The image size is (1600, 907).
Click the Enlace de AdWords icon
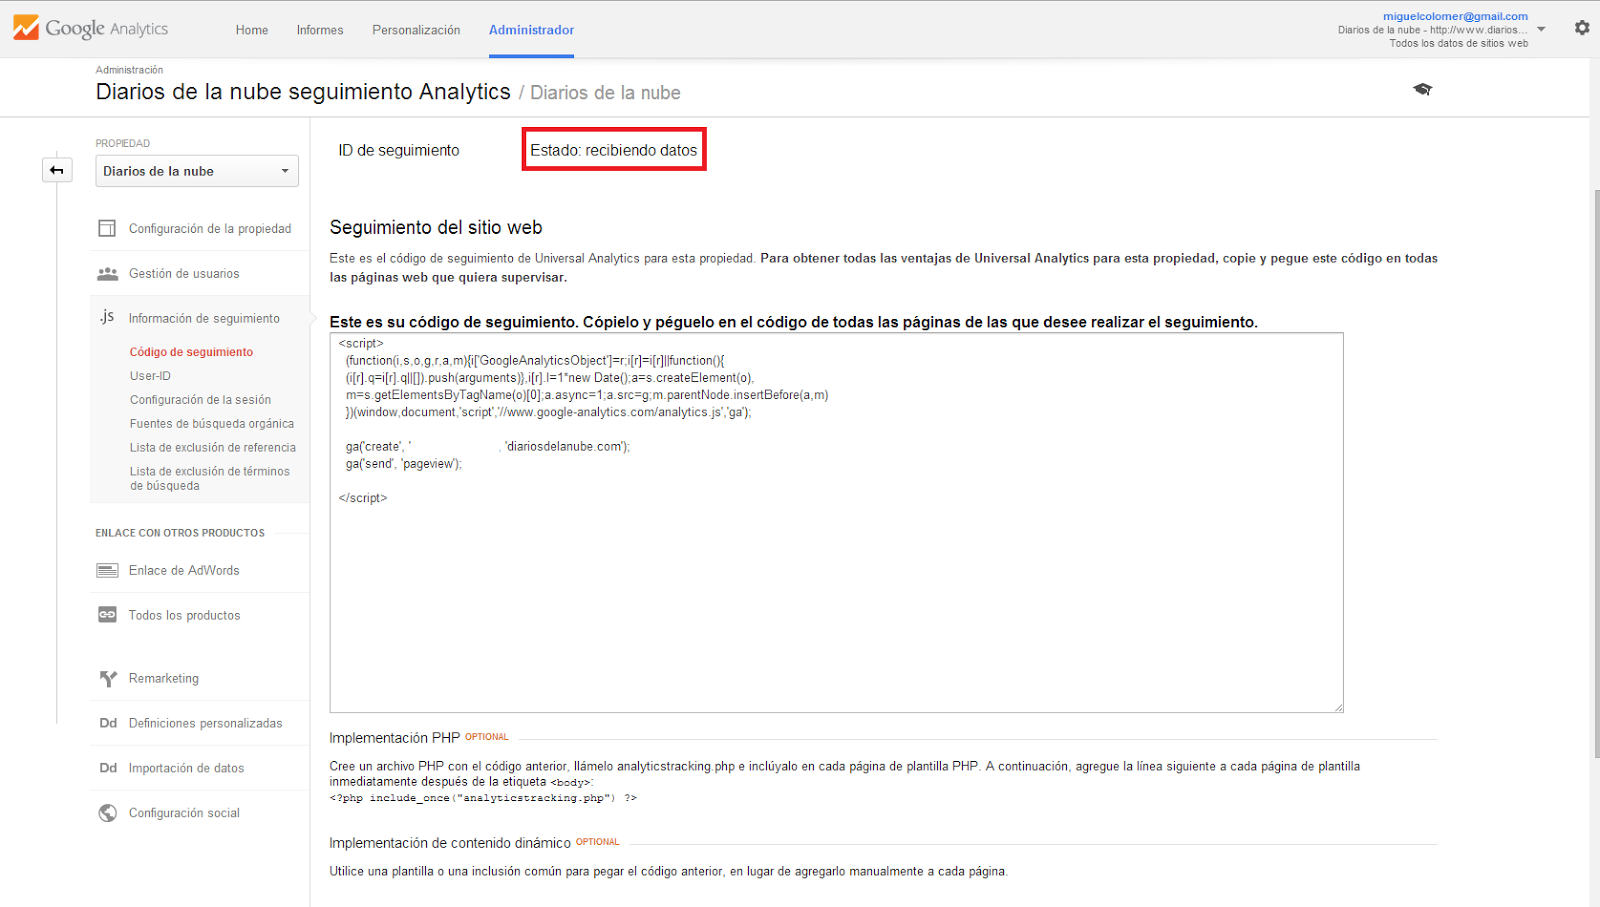point(107,570)
